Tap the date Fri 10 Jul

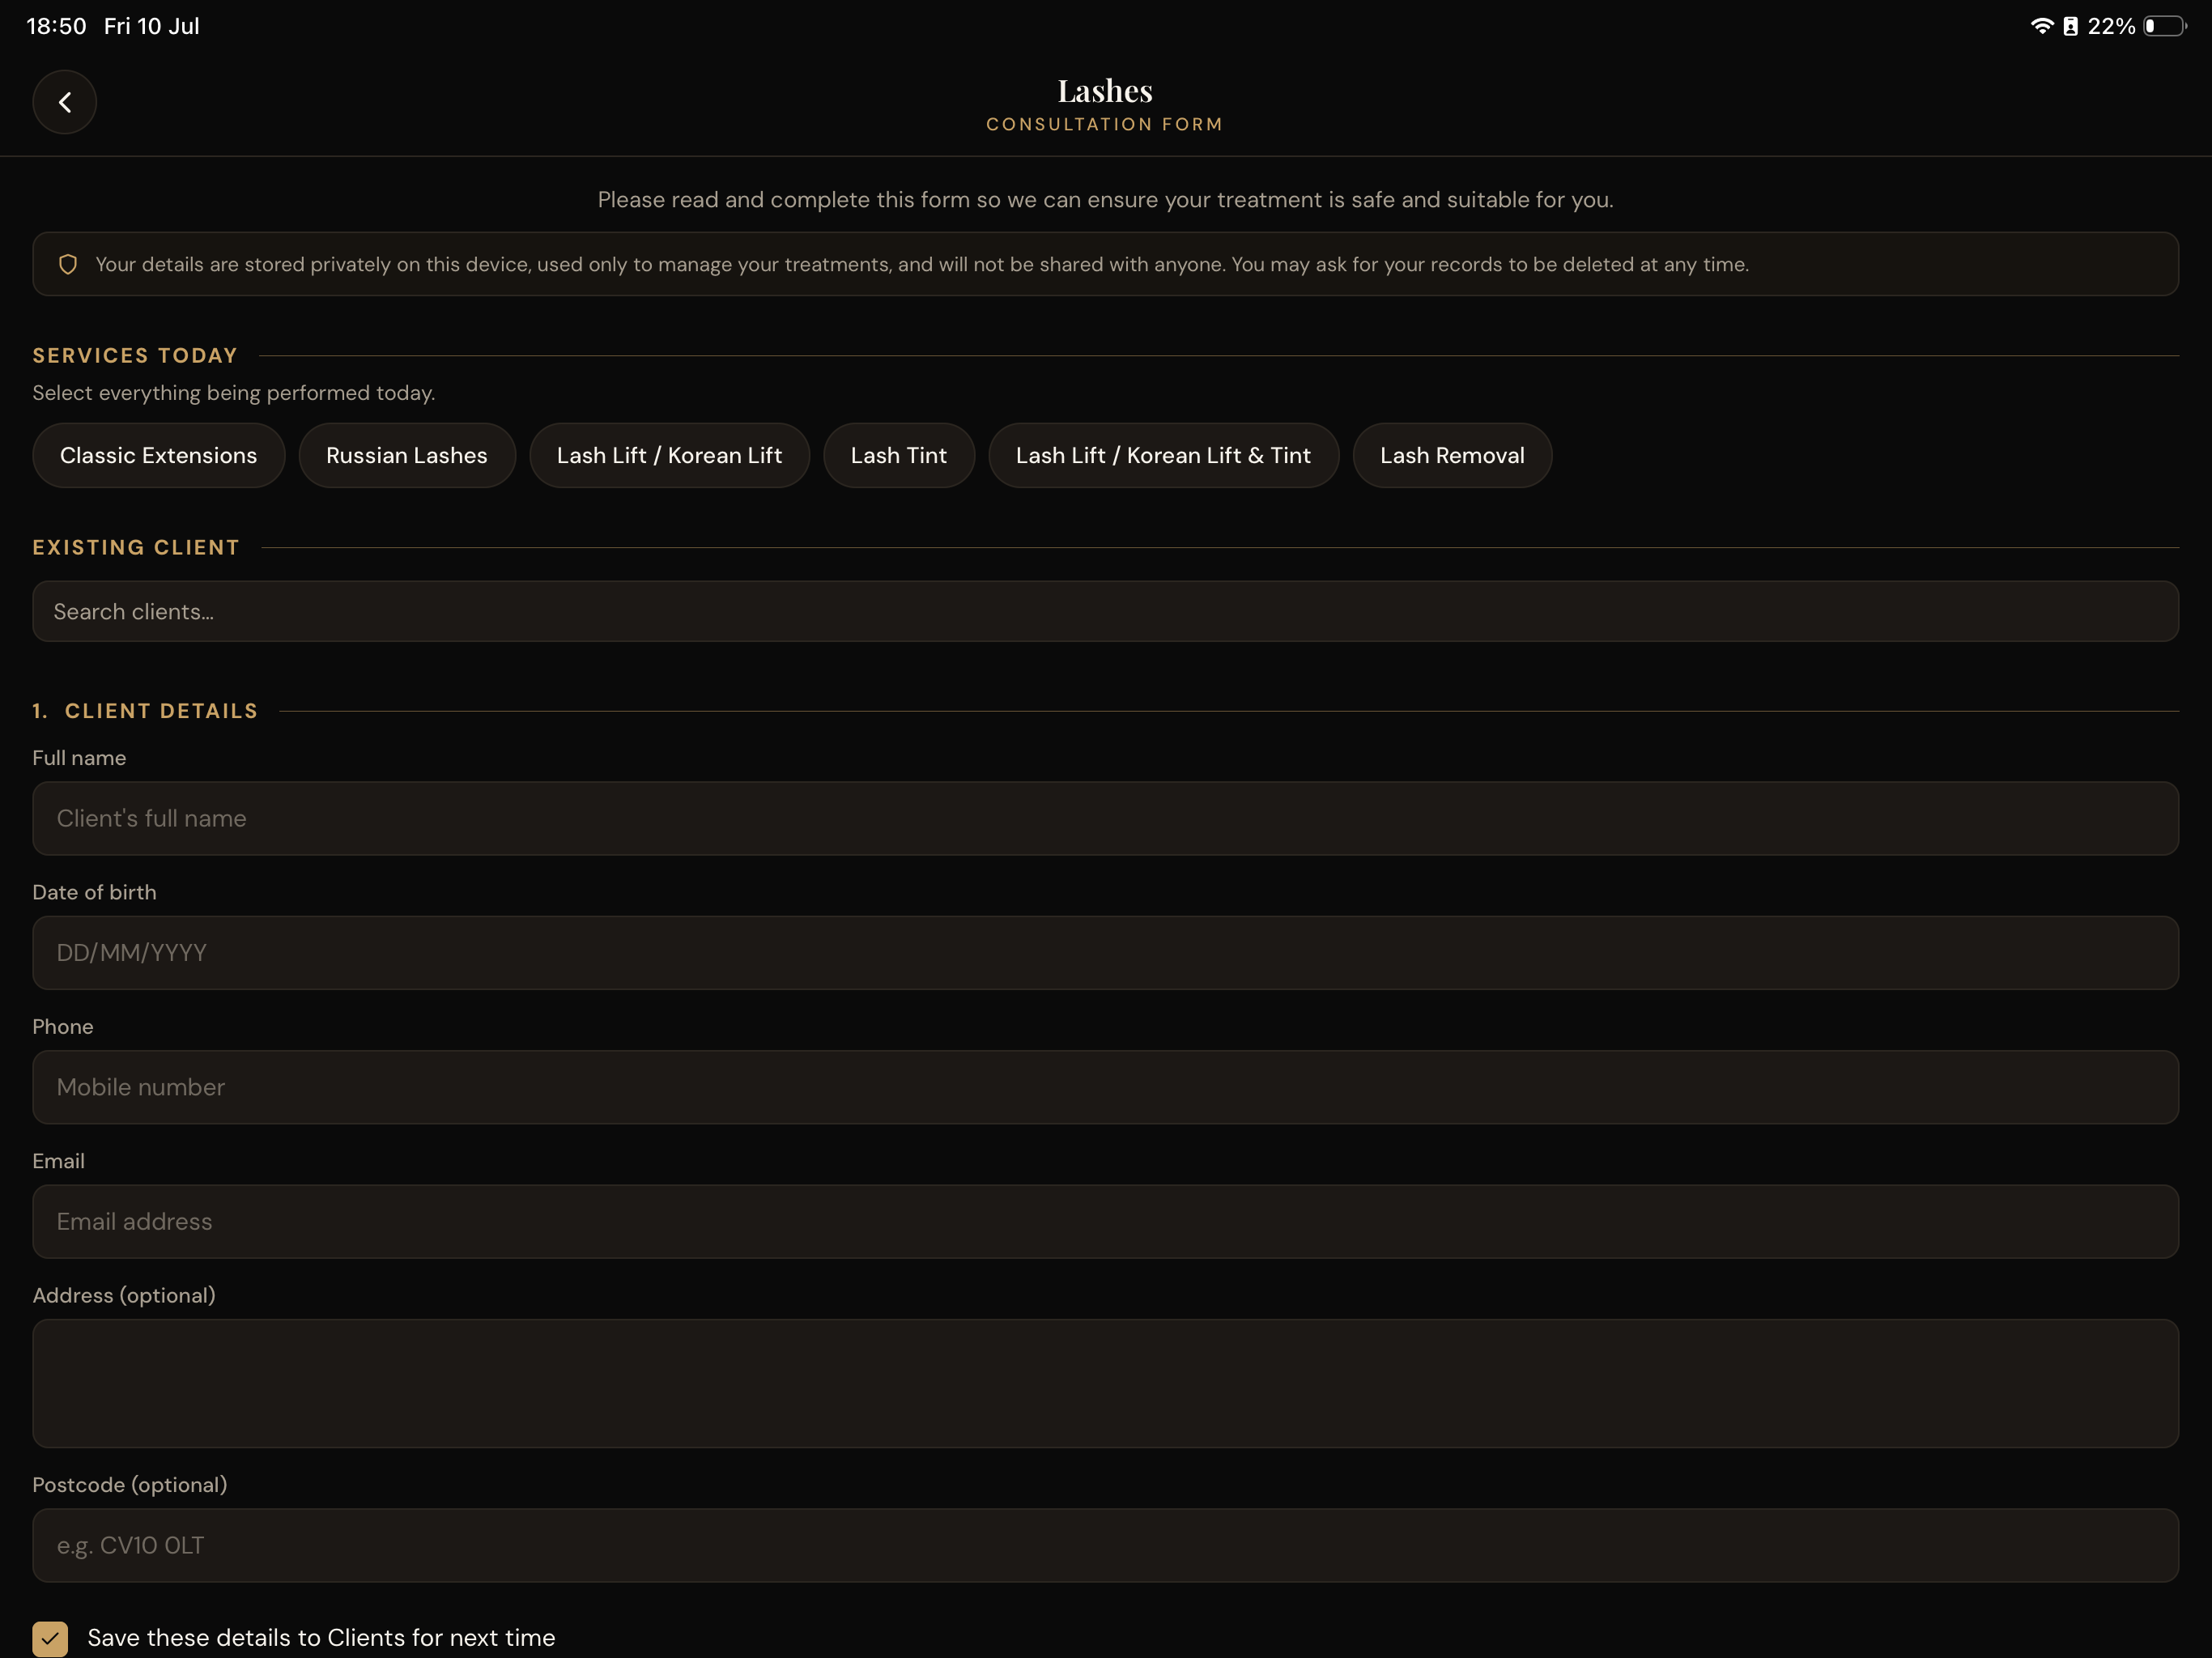point(152,26)
